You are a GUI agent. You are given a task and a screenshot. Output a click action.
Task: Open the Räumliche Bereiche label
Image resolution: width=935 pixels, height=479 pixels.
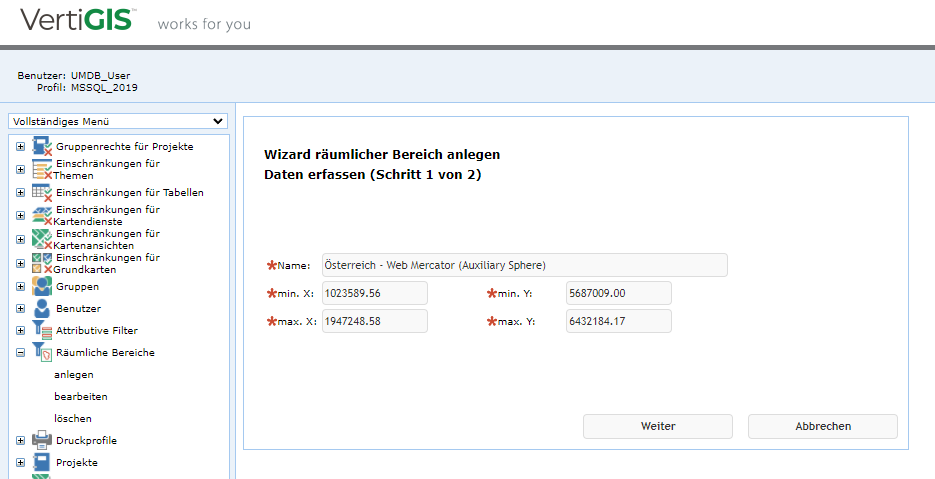106,353
